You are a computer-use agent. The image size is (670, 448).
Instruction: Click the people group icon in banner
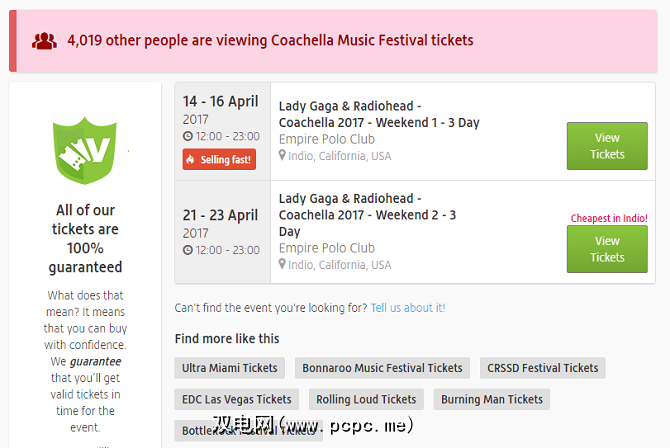(x=44, y=41)
